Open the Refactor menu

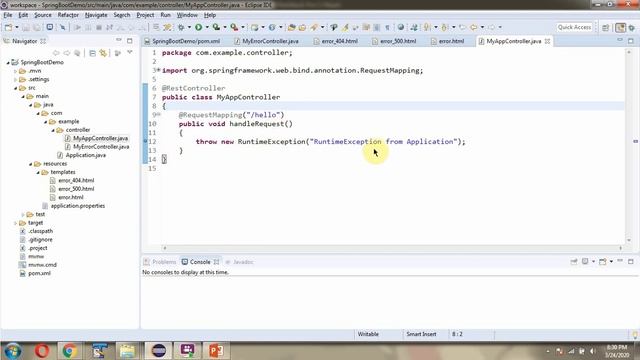[68, 15]
